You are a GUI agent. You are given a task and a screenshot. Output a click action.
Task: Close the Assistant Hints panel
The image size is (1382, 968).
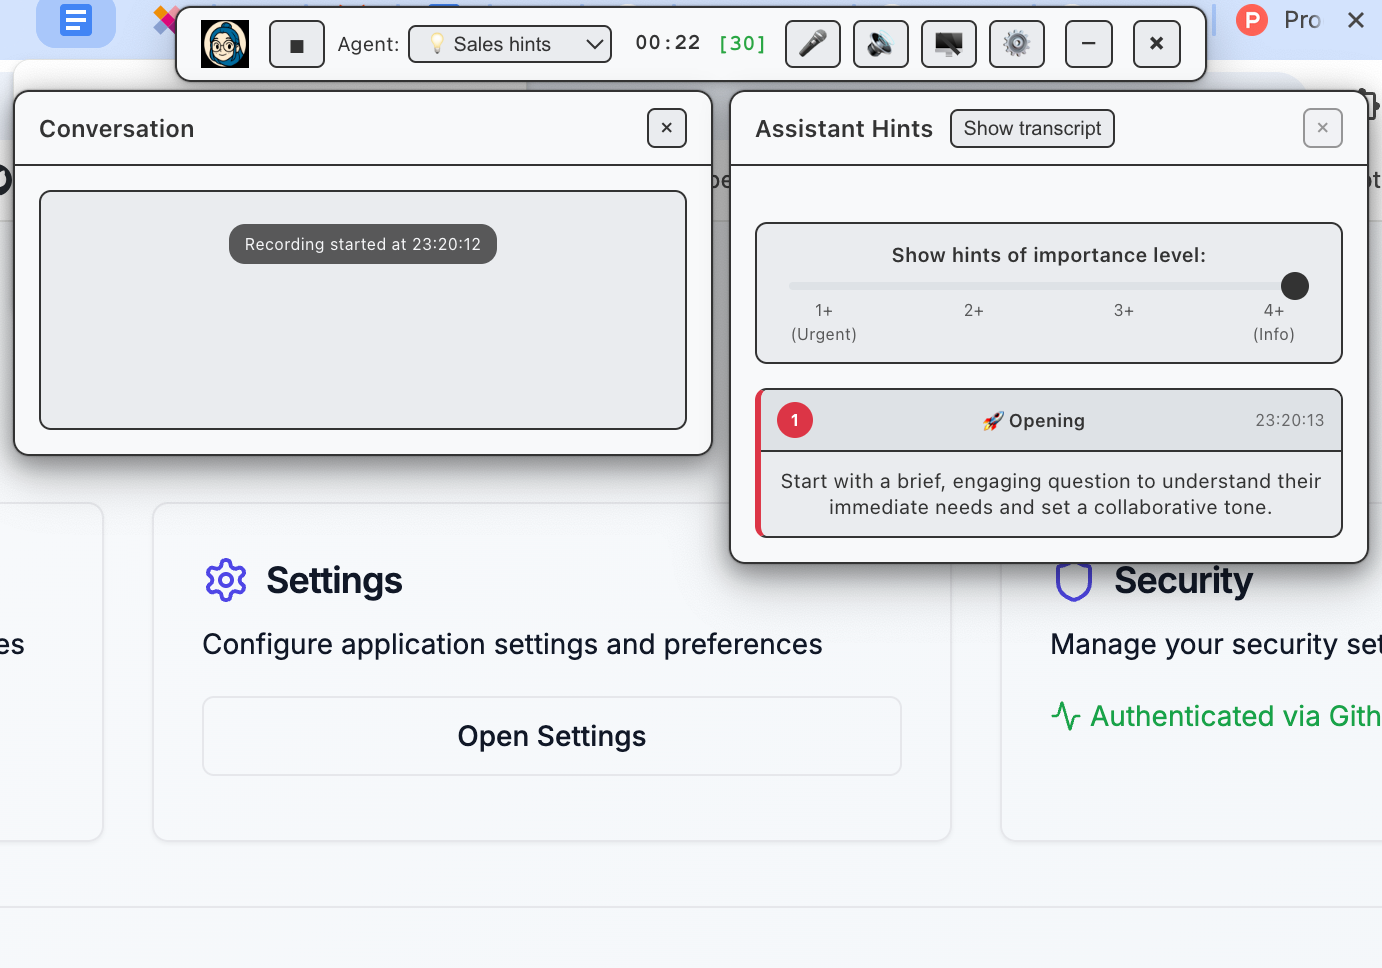pyautogui.click(x=1323, y=128)
